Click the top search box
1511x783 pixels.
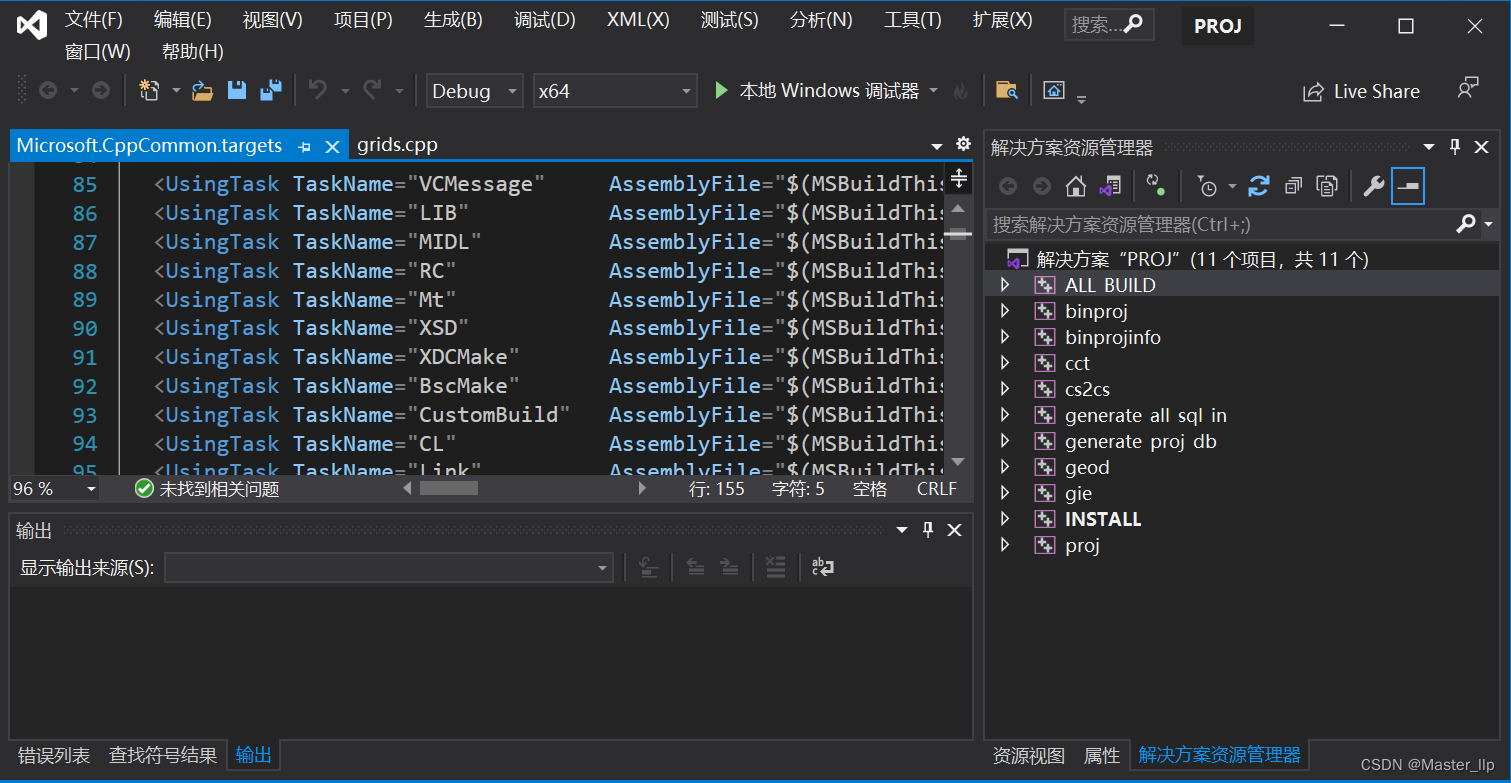pos(1109,25)
